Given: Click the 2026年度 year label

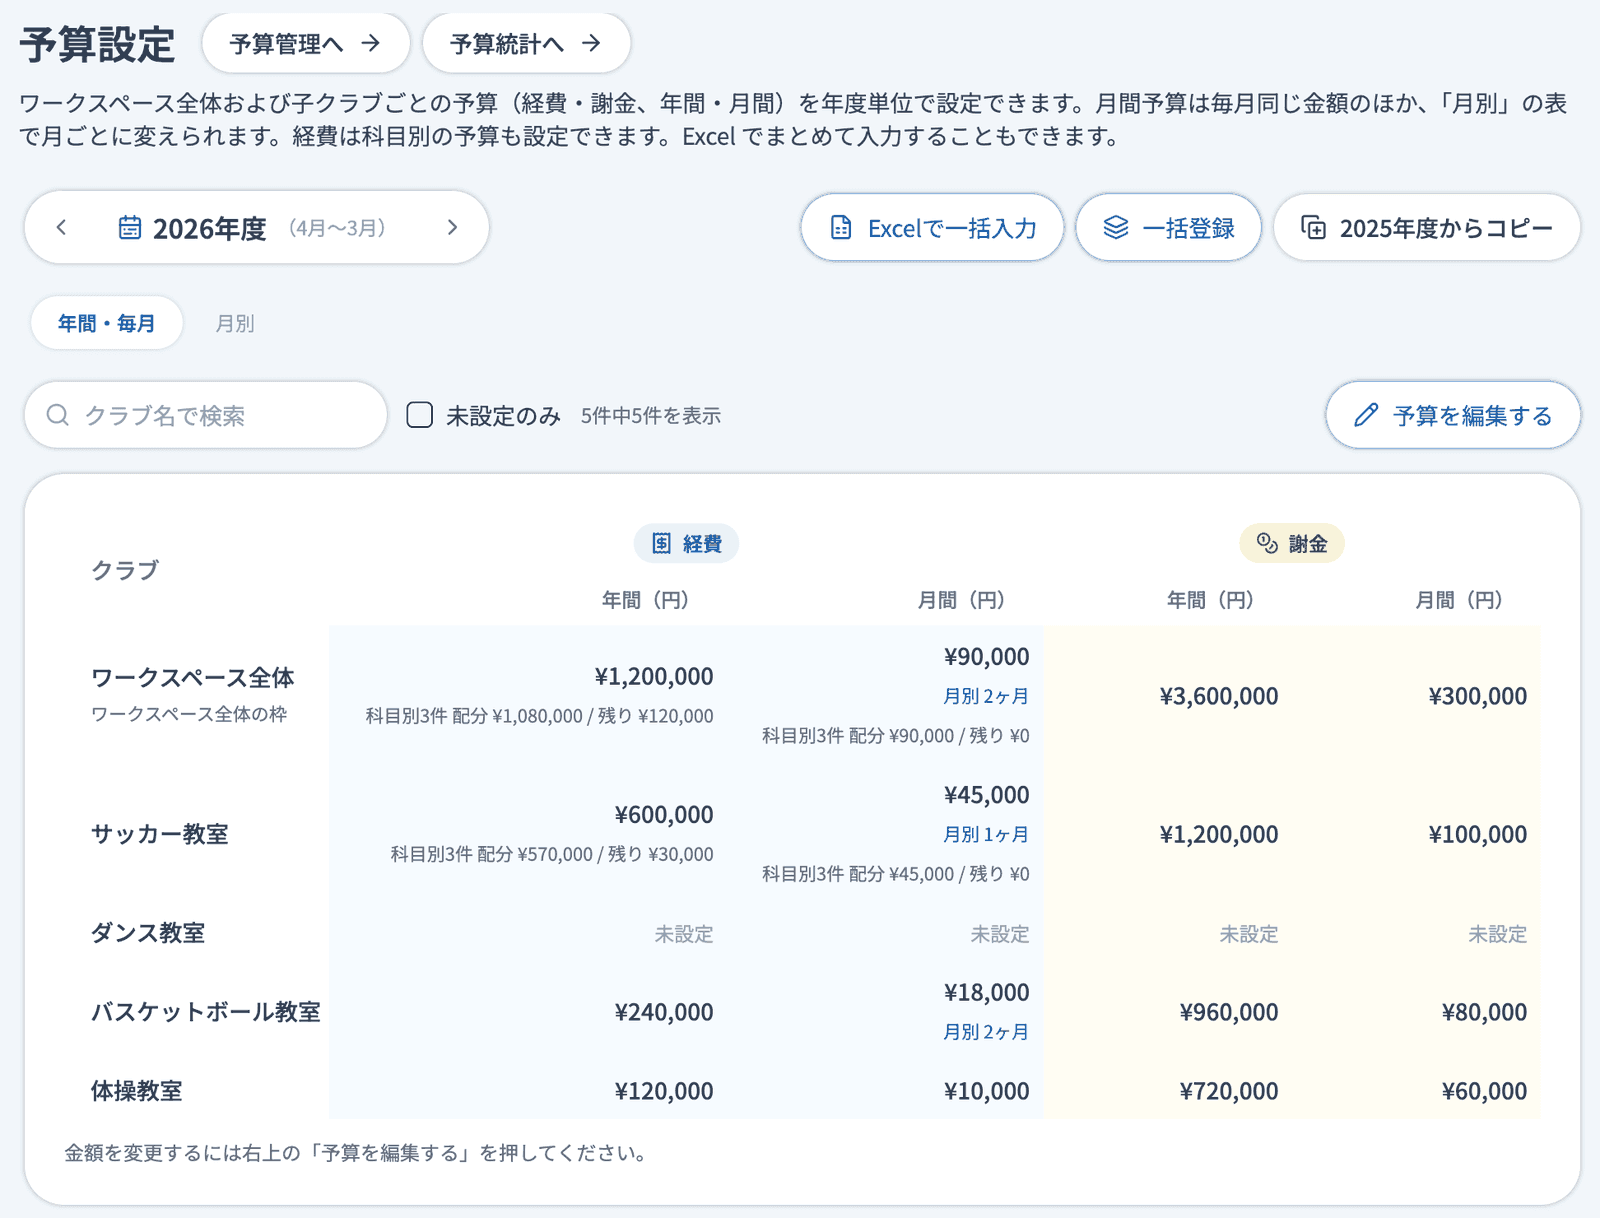Looking at the screenshot, I should click(210, 229).
